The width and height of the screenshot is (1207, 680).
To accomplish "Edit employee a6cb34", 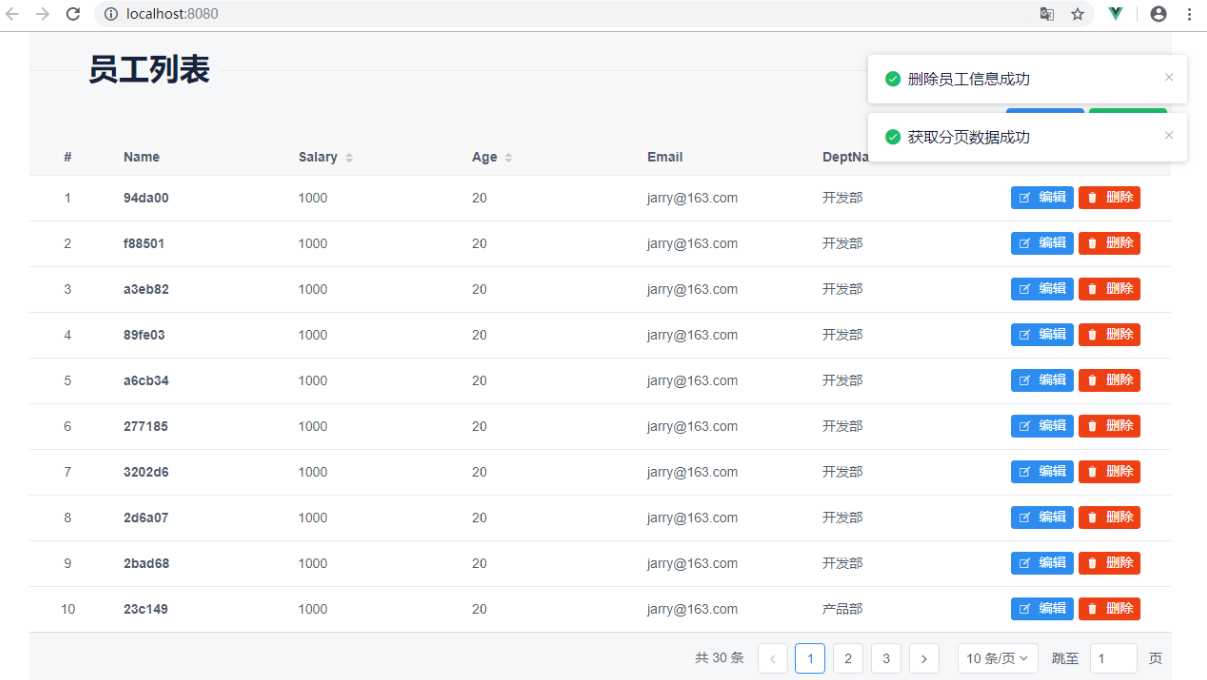I will (x=1042, y=380).
